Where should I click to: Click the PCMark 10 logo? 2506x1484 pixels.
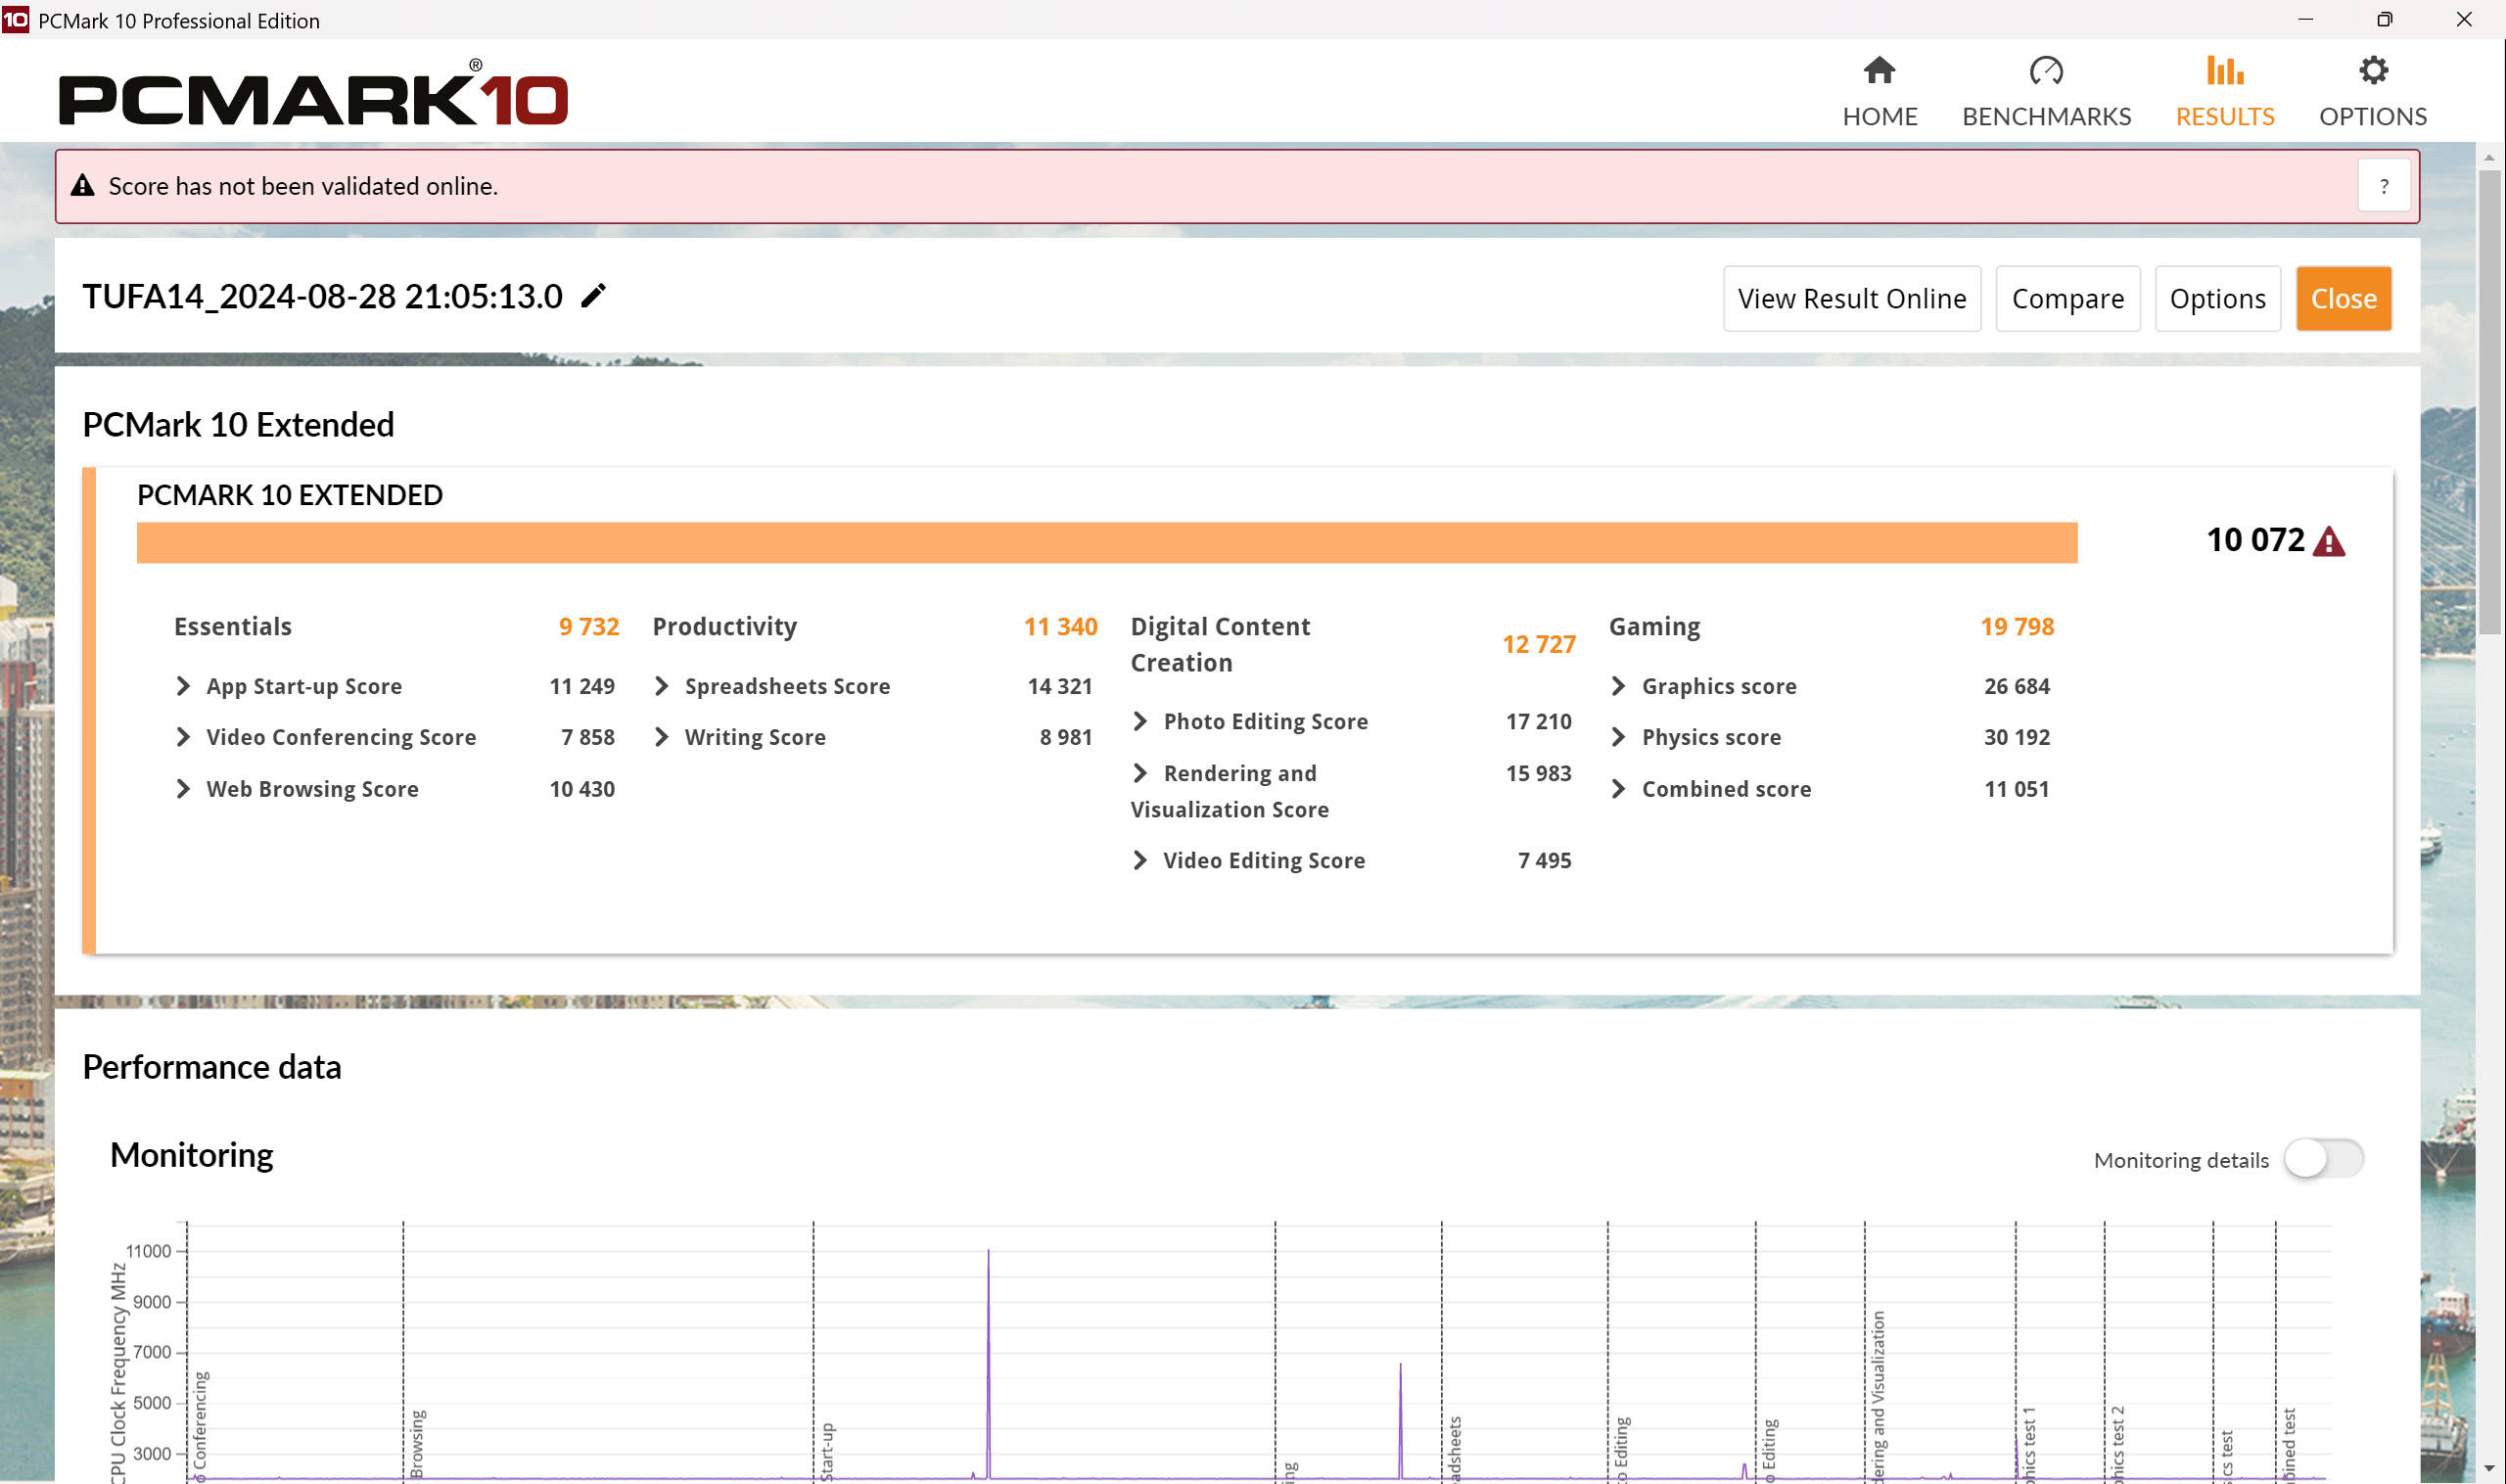(313, 97)
